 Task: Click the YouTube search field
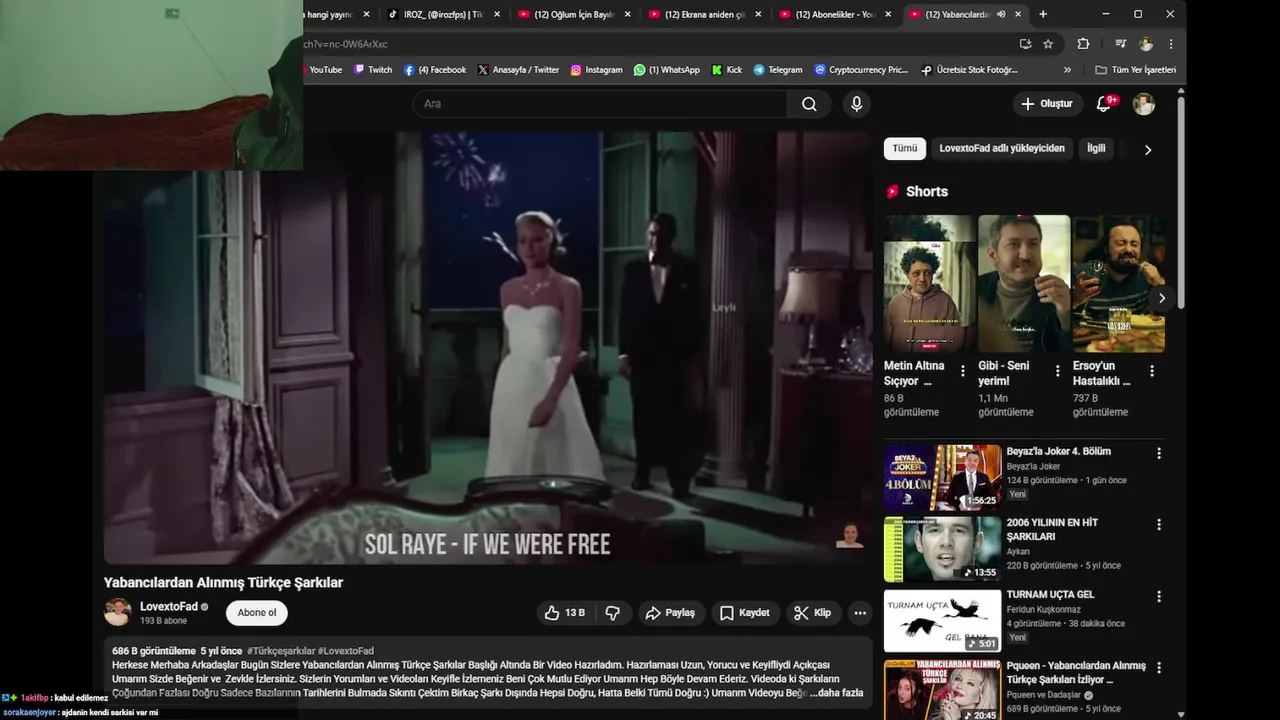click(600, 104)
